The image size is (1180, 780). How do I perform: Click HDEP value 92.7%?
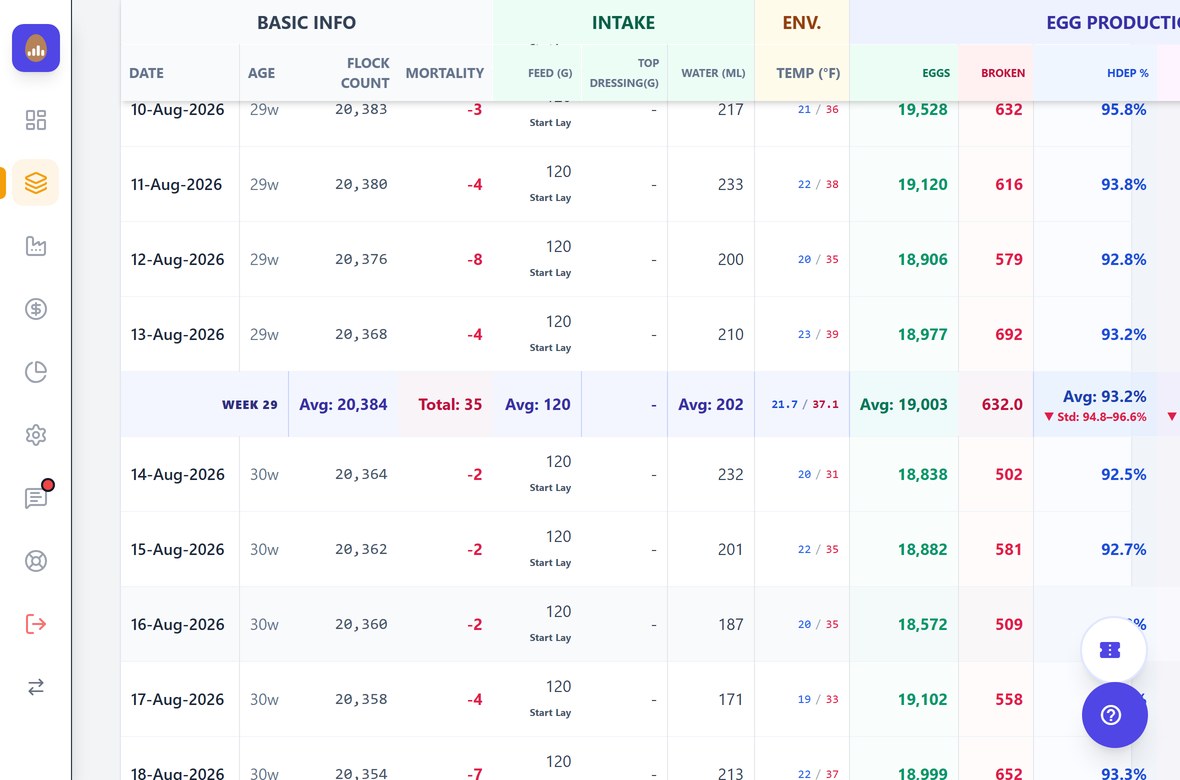1124,550
